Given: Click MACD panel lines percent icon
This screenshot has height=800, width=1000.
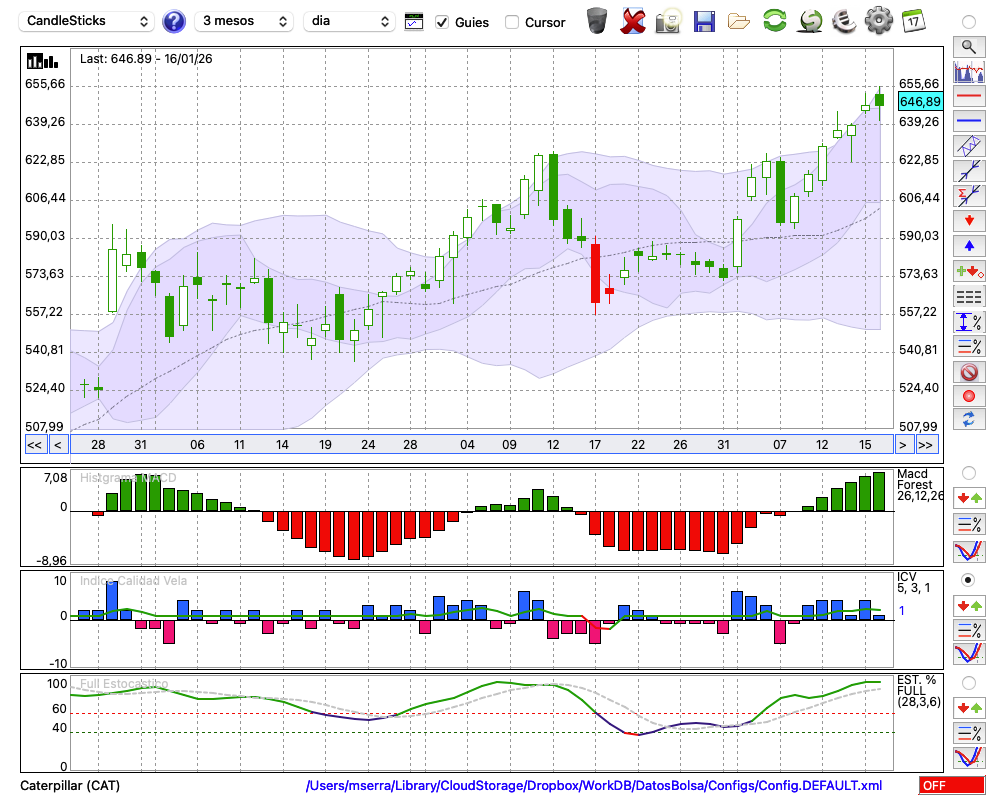Looking at the screenshot, I should (969, 524).
